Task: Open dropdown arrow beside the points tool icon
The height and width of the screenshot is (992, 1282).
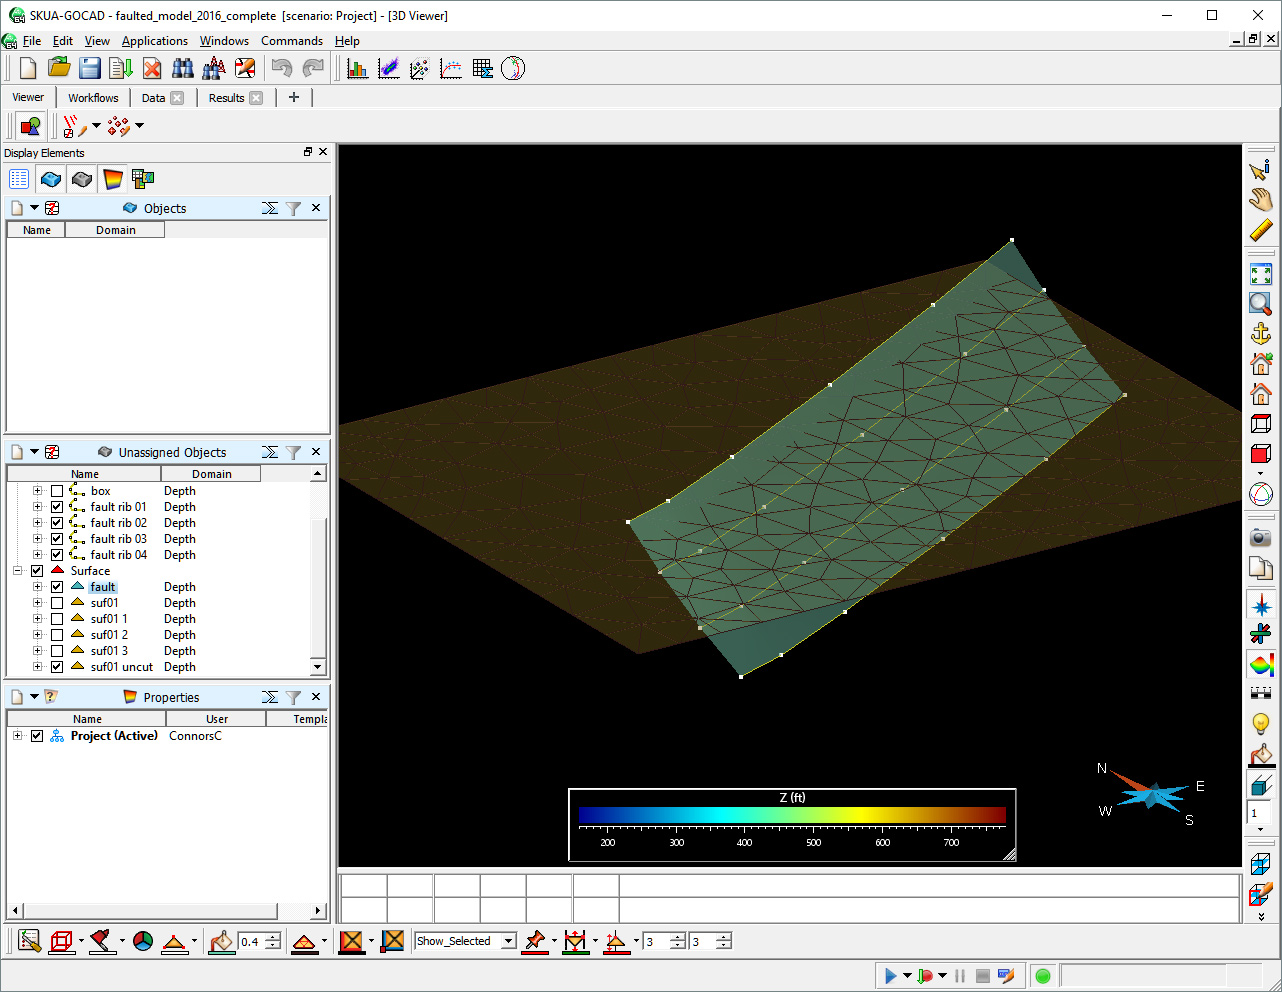Action: click(139, 126)
